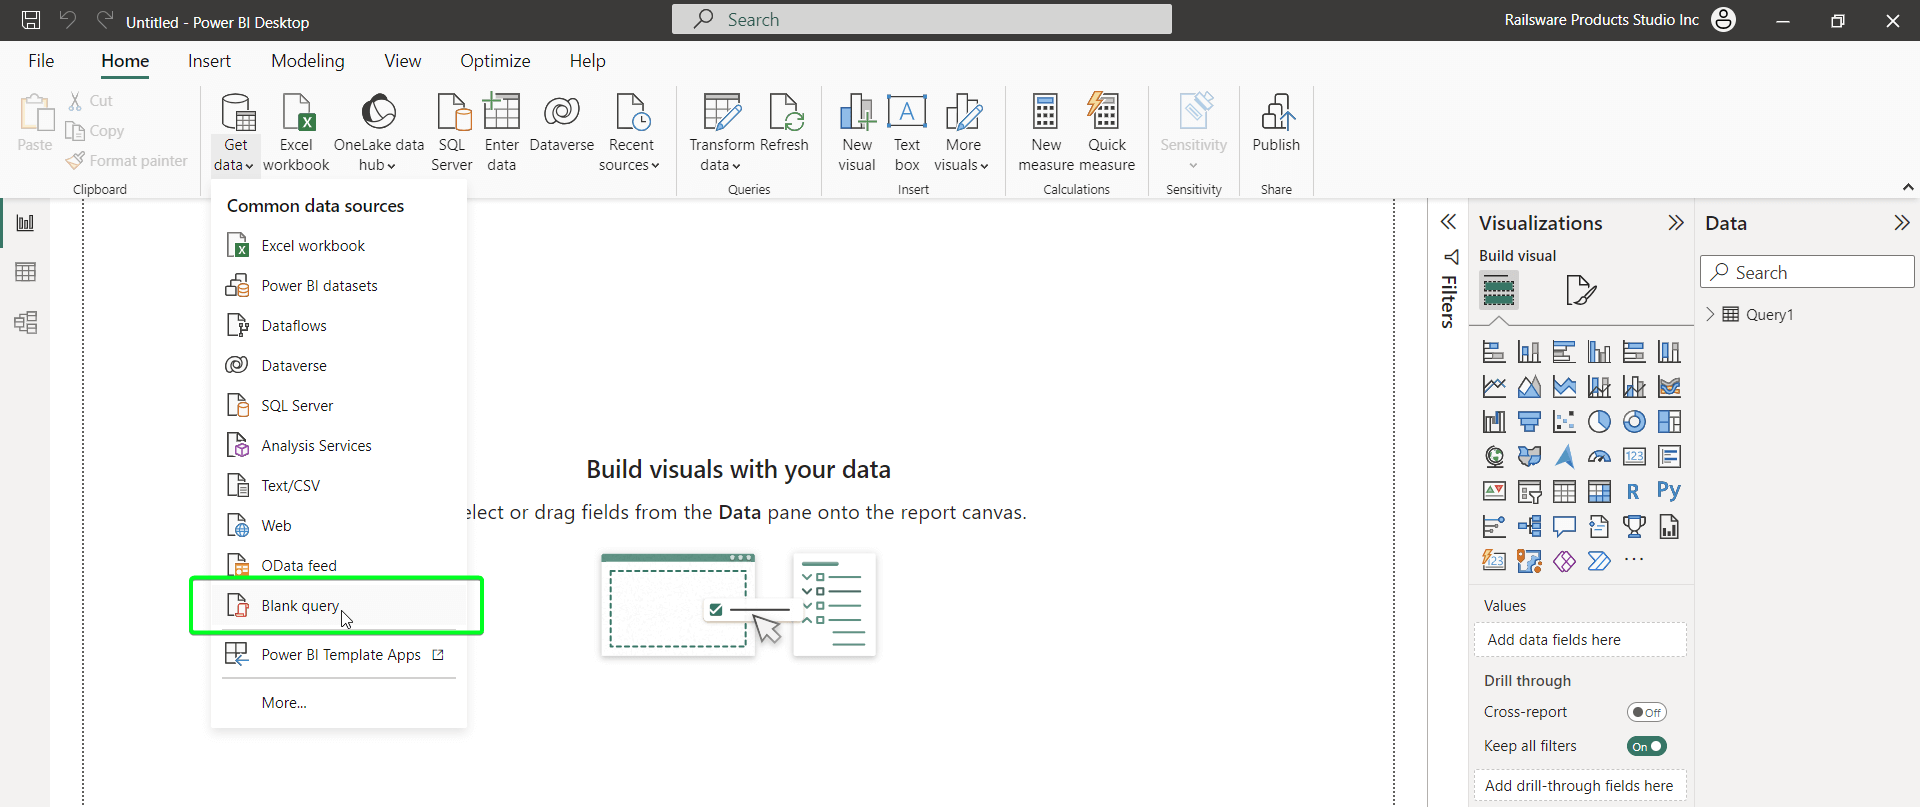The image size is (1920, 807).
Task: Expand the Query1 table in Data pane
Action: click(1710, 314)
